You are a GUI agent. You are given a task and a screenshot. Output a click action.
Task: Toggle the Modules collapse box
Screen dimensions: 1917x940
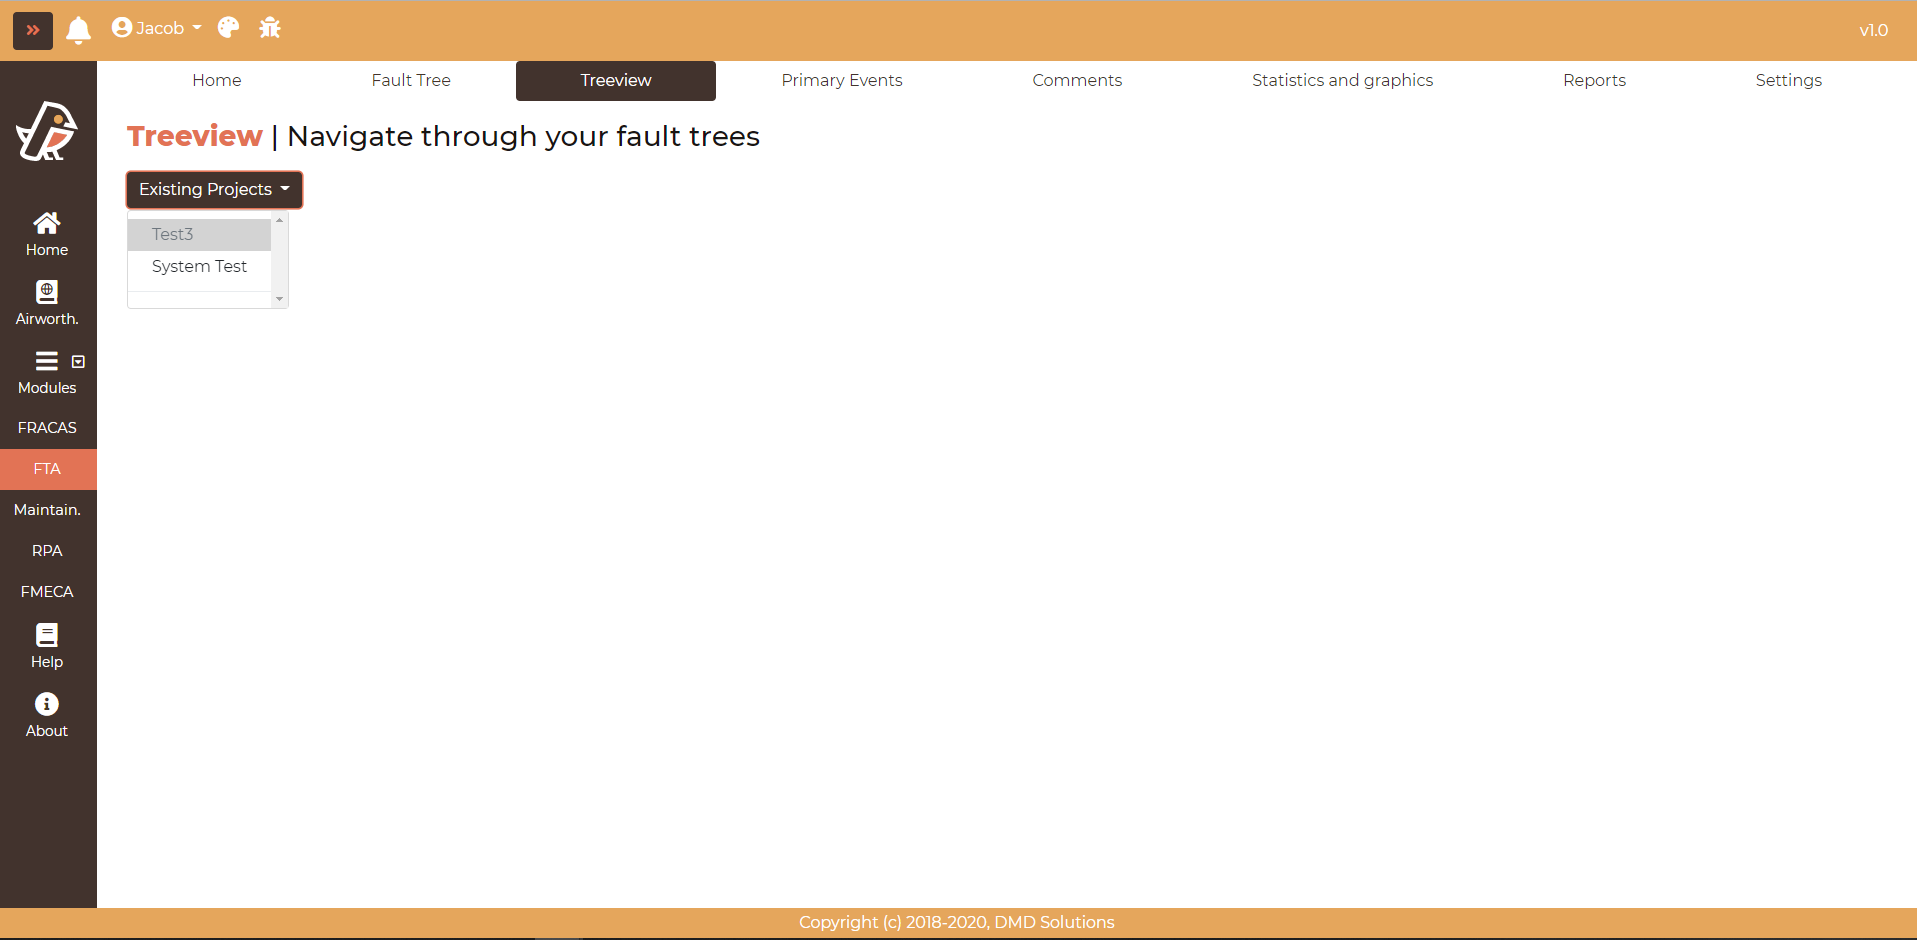coord(78,362)
